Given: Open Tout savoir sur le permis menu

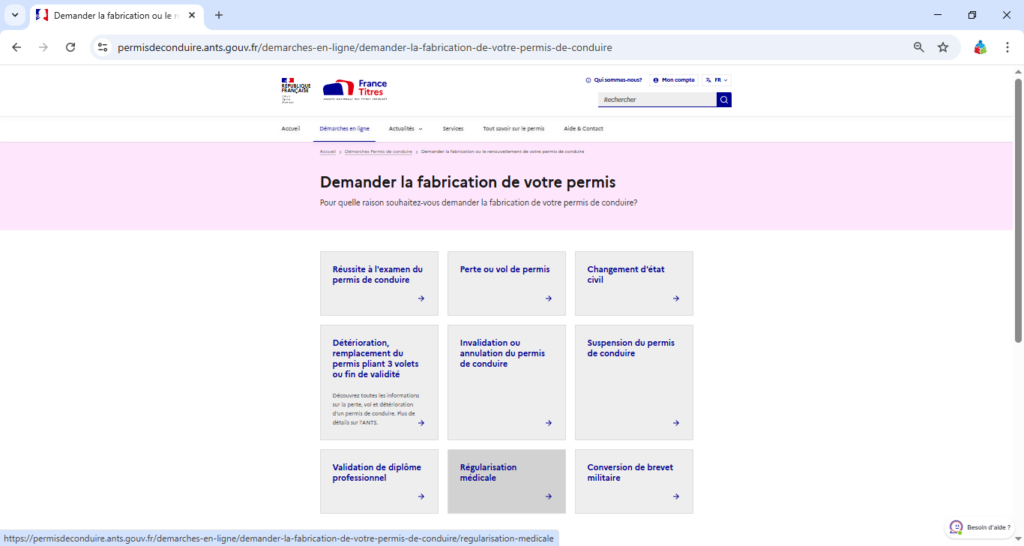Looking at the screenshot, I should pyautogui.click(x=513, y=129).
